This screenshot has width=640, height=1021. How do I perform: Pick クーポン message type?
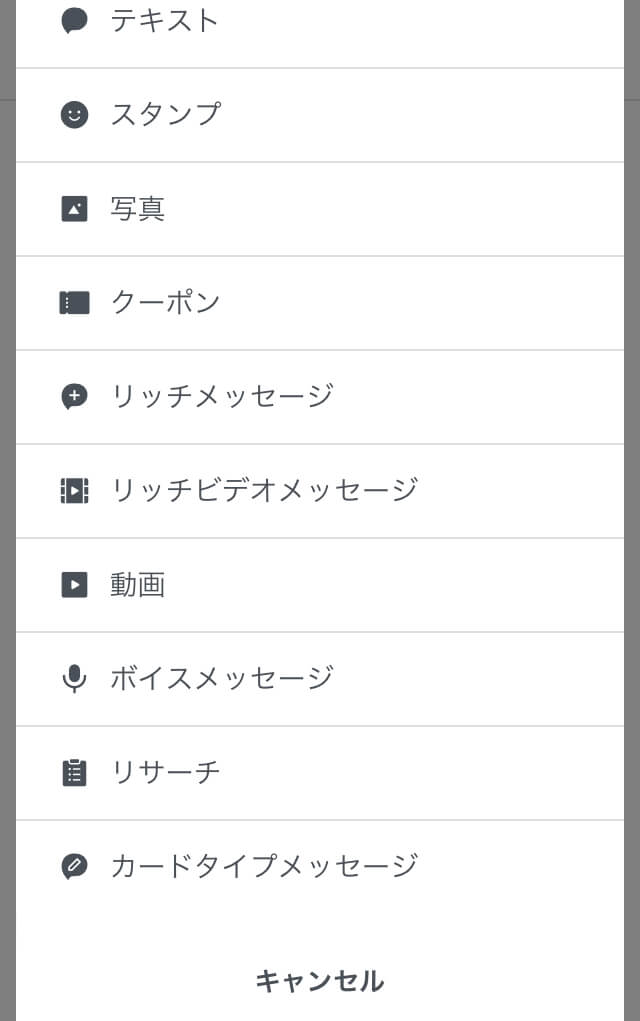click(165, 302)
